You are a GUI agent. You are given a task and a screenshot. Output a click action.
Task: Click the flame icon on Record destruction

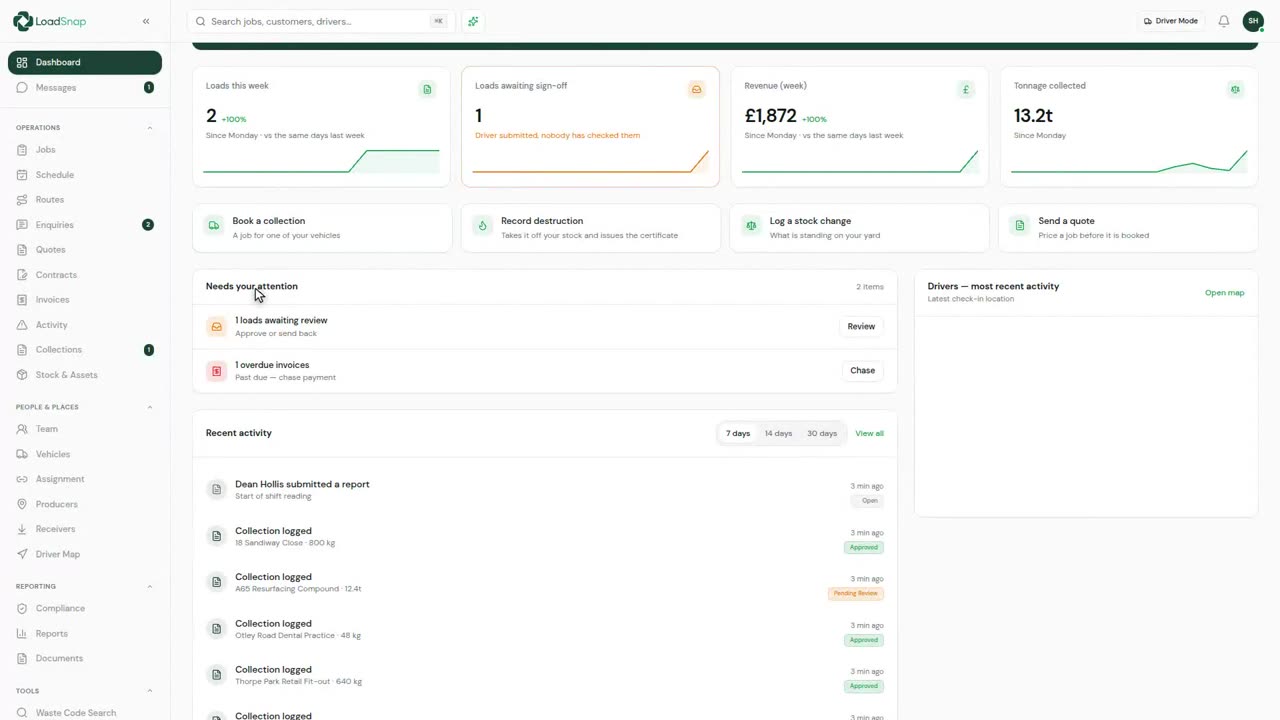pos(483,226)
